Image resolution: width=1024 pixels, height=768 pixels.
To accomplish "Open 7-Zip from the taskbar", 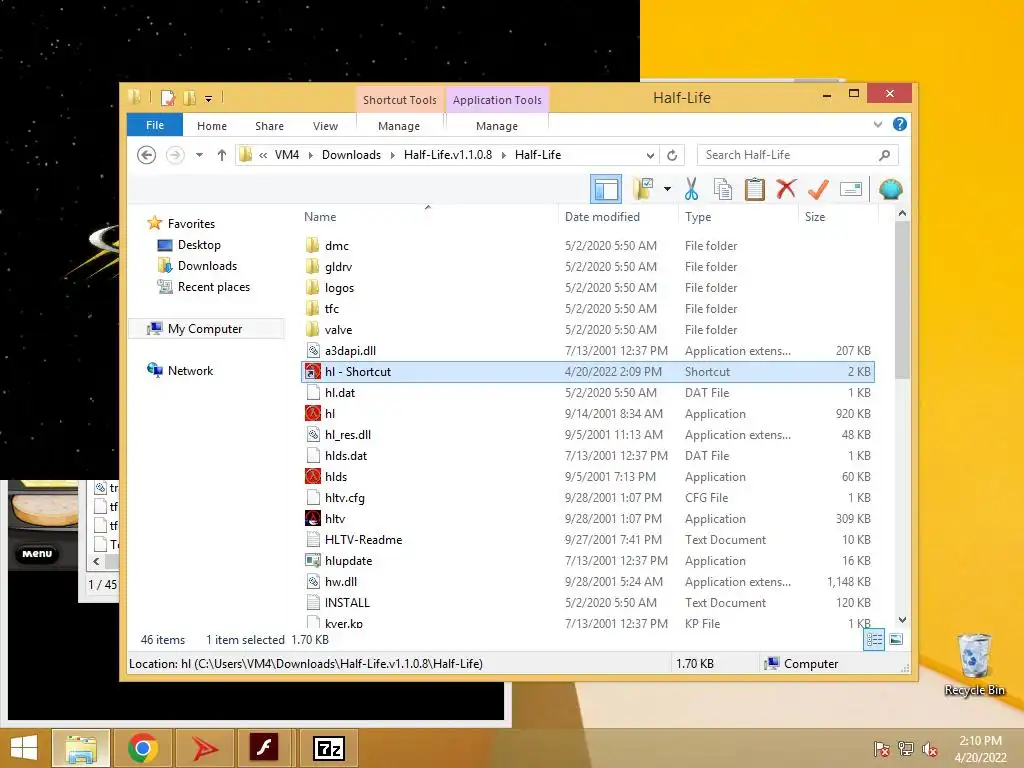I will click(328, 748).
